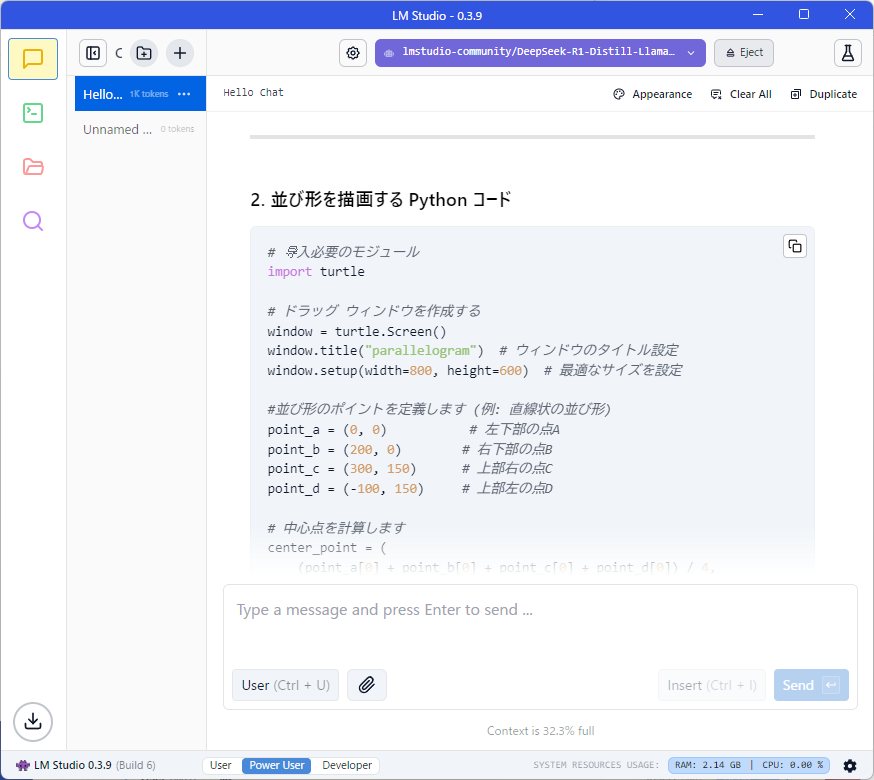Open the loaded model selector dropdown

coord(540,53)
